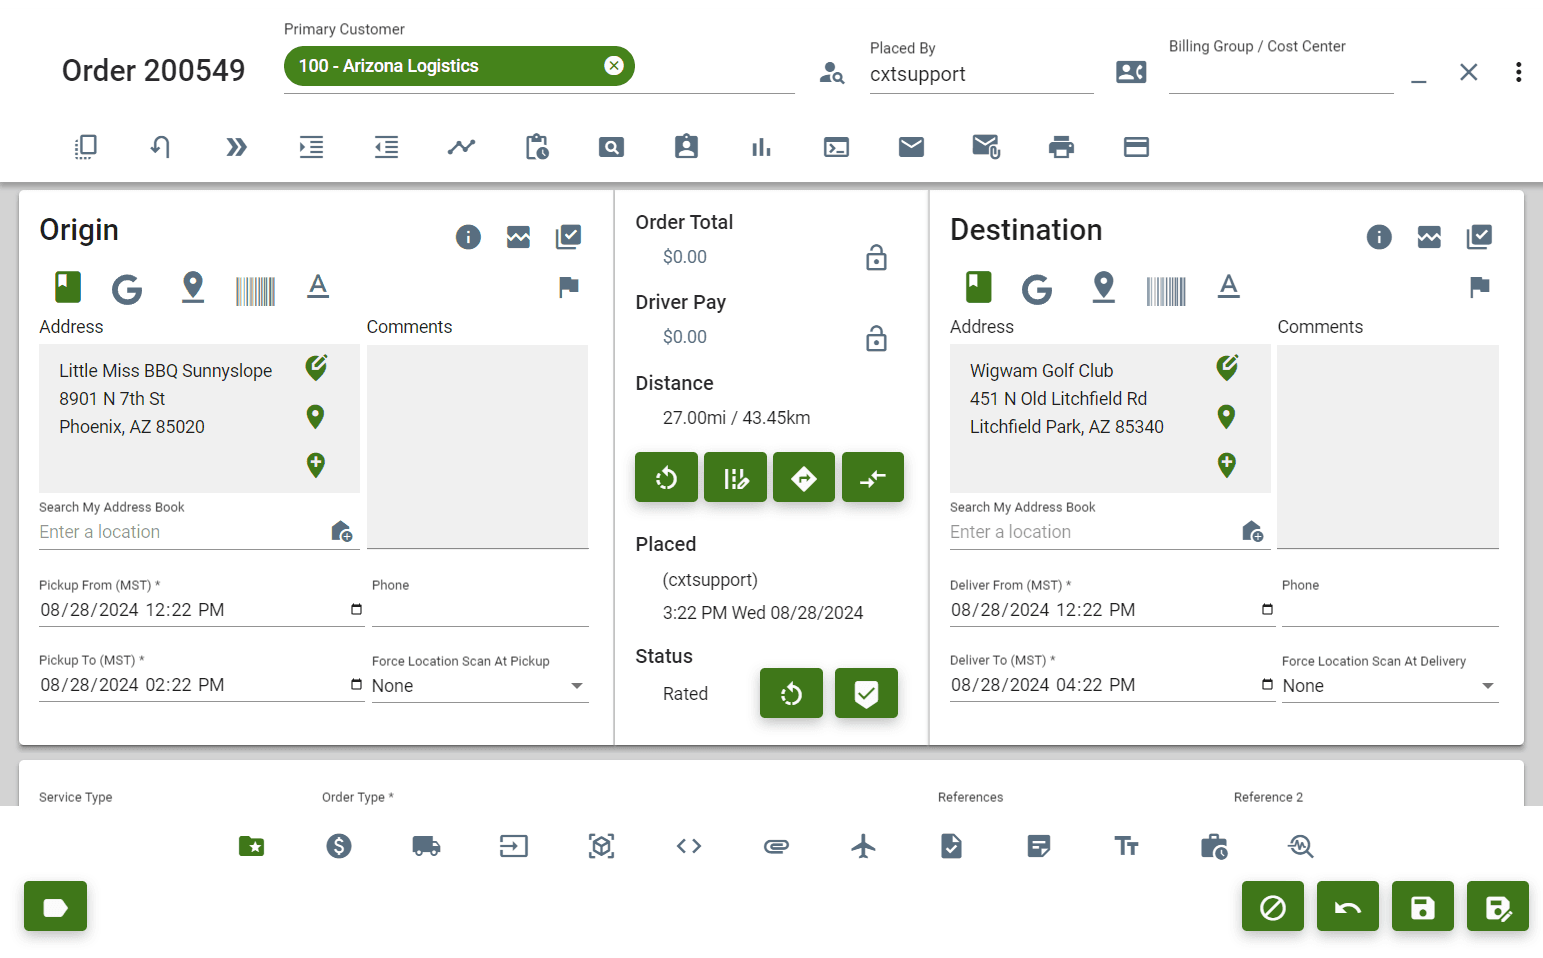The height and width of the screenshot is (958, 1543).
Task: Remove the Arizona Logistics primary customer chip
Action: pyautogui.click(x=613, y=65)
